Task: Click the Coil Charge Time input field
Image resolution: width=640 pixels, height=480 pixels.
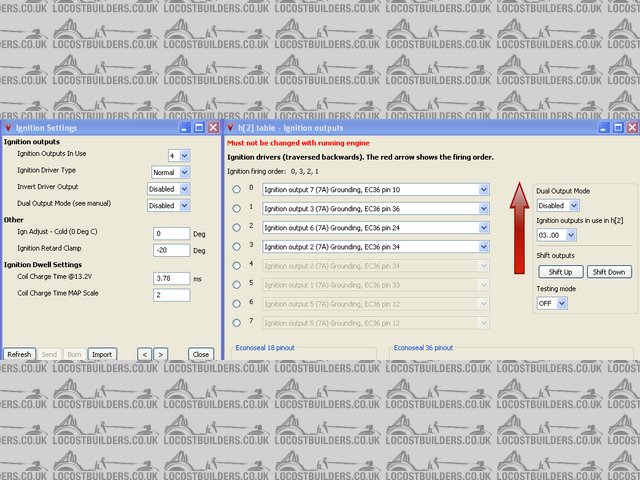Action: 171,278
